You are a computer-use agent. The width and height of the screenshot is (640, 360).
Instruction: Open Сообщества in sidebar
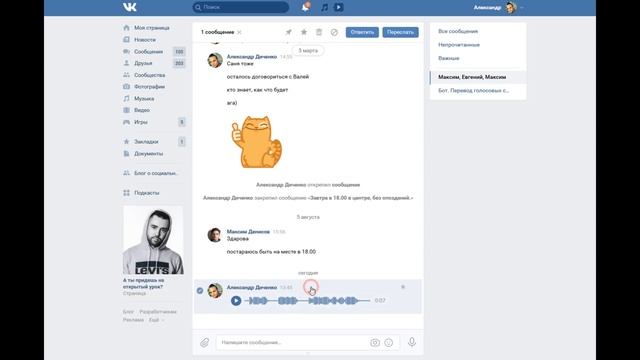(149, 75)
